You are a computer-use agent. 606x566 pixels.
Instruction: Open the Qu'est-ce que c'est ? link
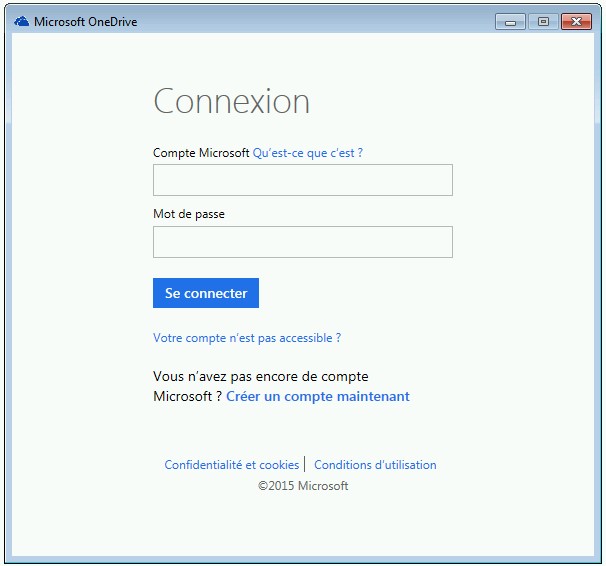pos(308,153)
